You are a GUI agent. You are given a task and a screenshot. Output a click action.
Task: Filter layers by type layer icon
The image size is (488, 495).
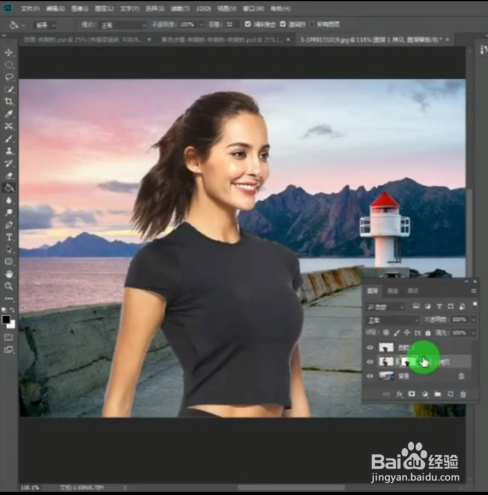[439, 306]
